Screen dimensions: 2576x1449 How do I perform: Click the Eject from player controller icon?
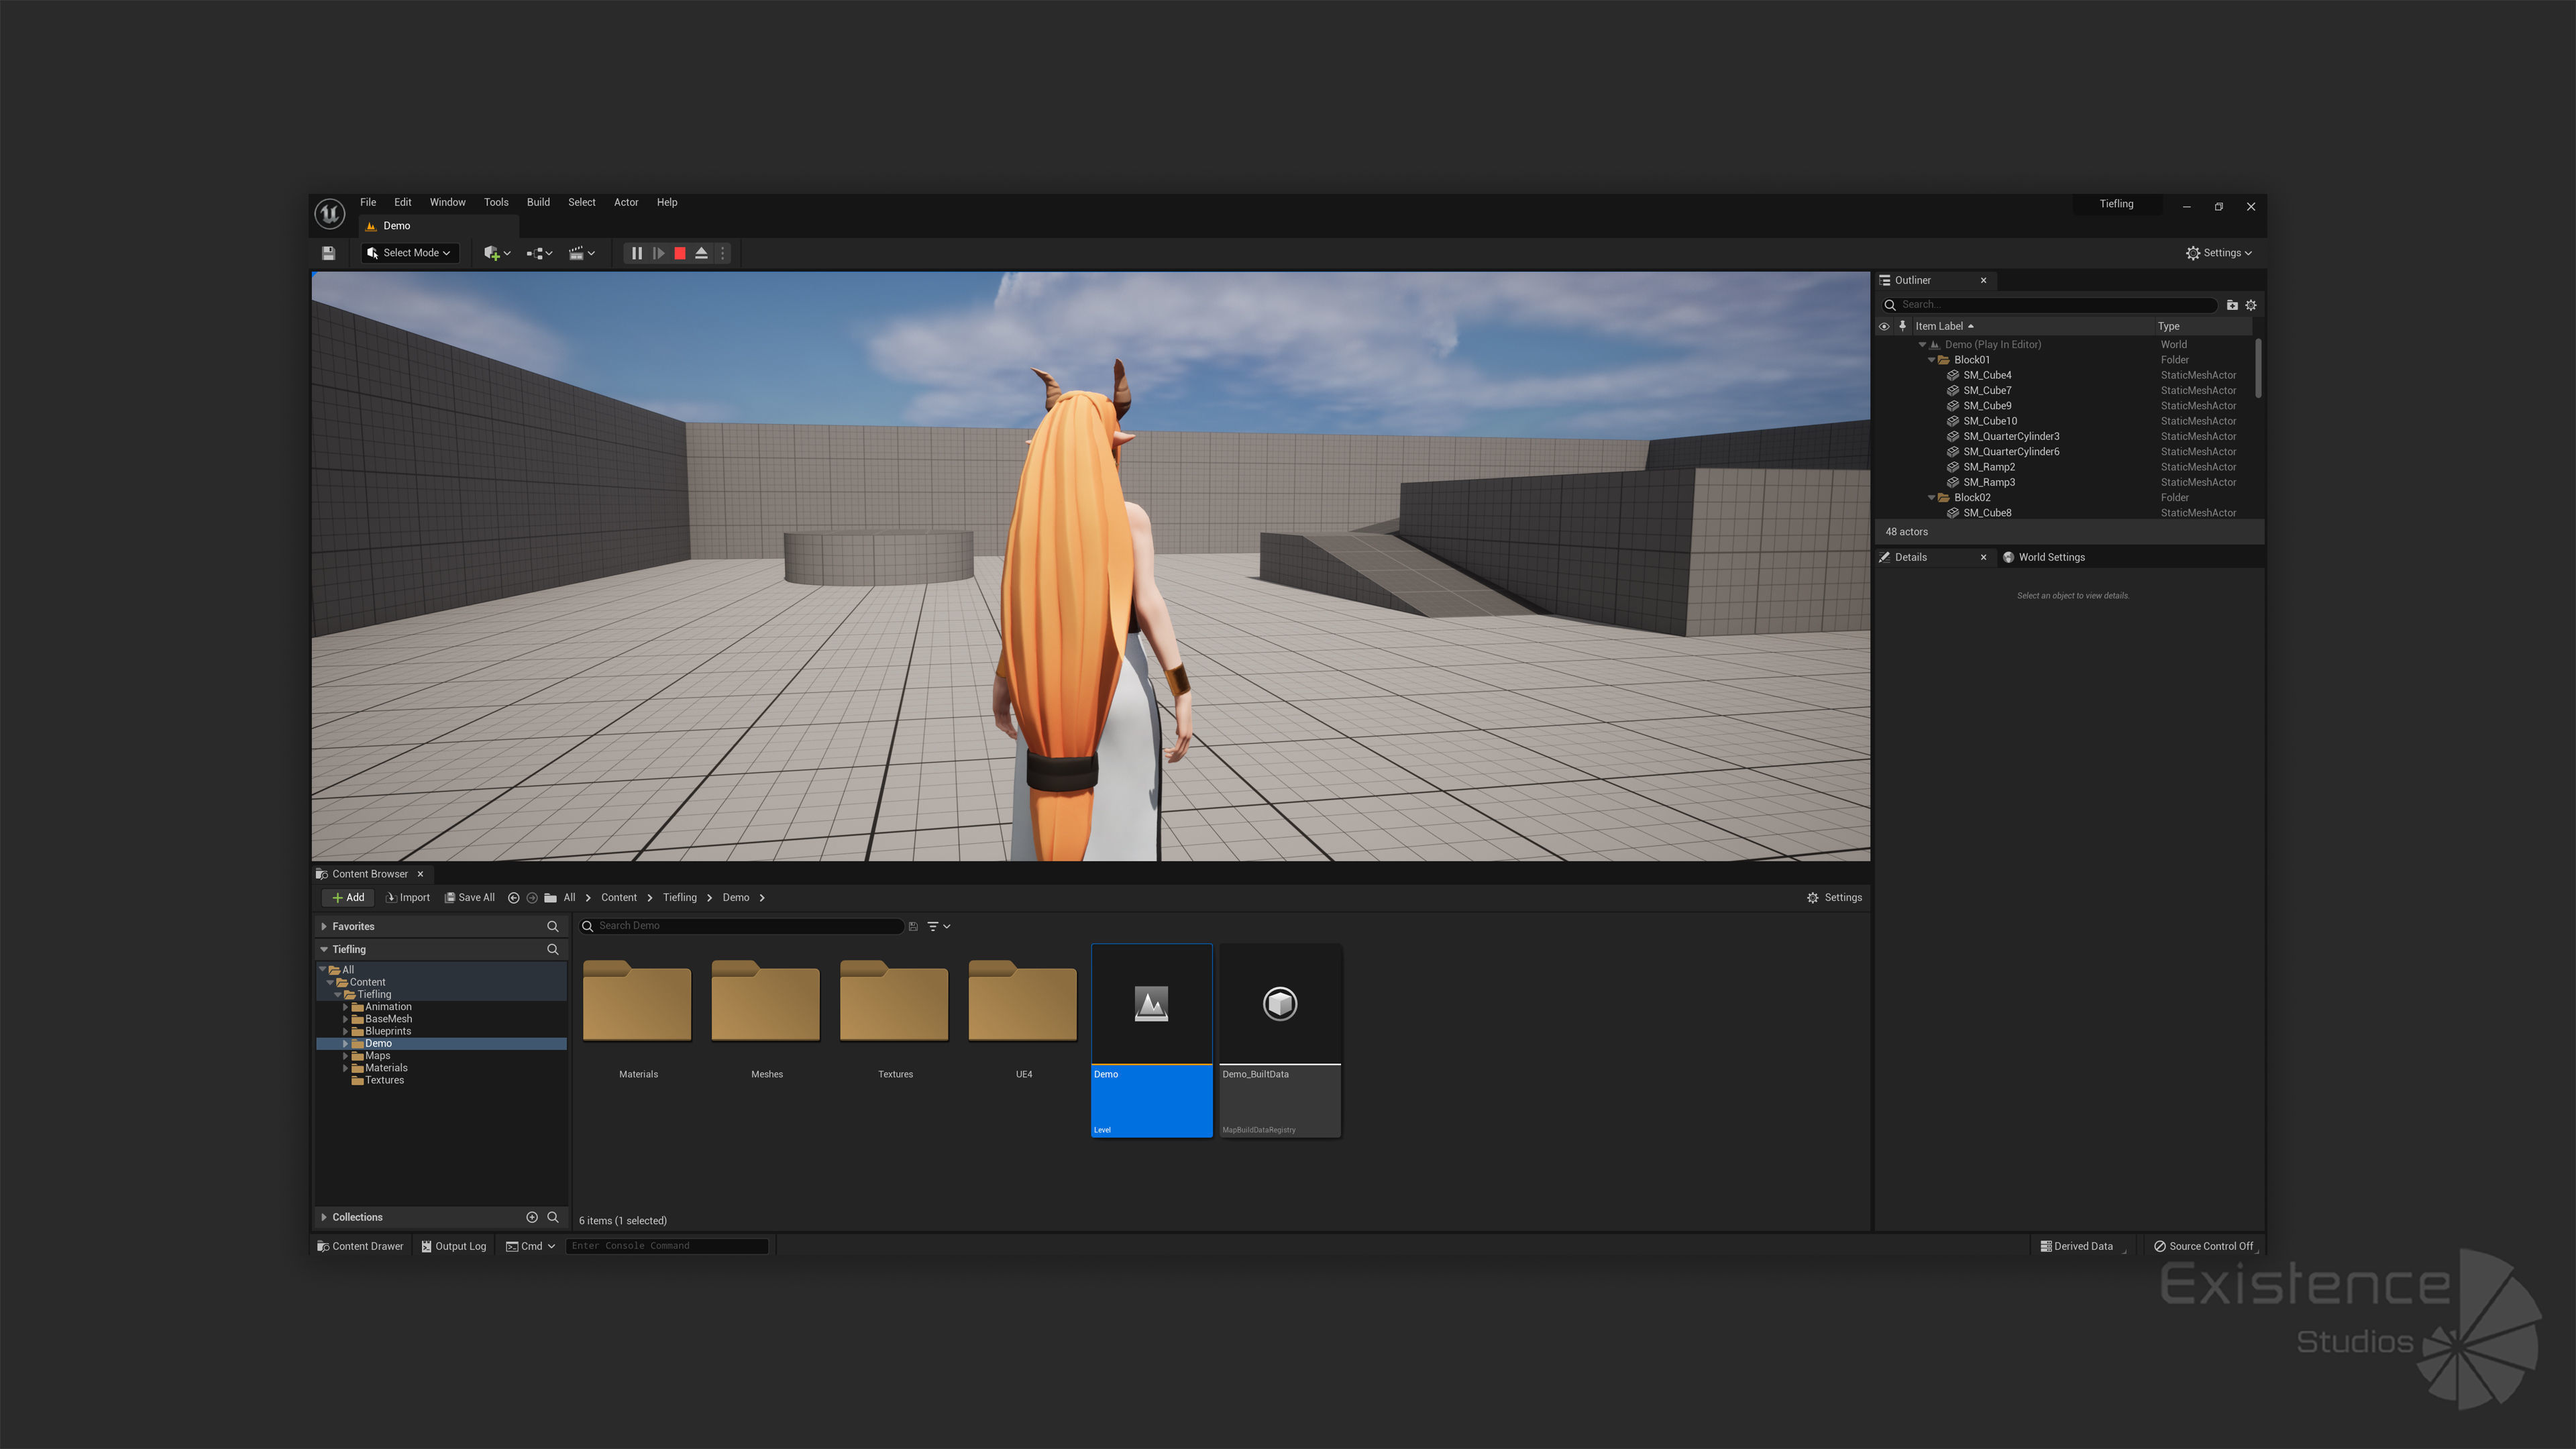(701, 253)
